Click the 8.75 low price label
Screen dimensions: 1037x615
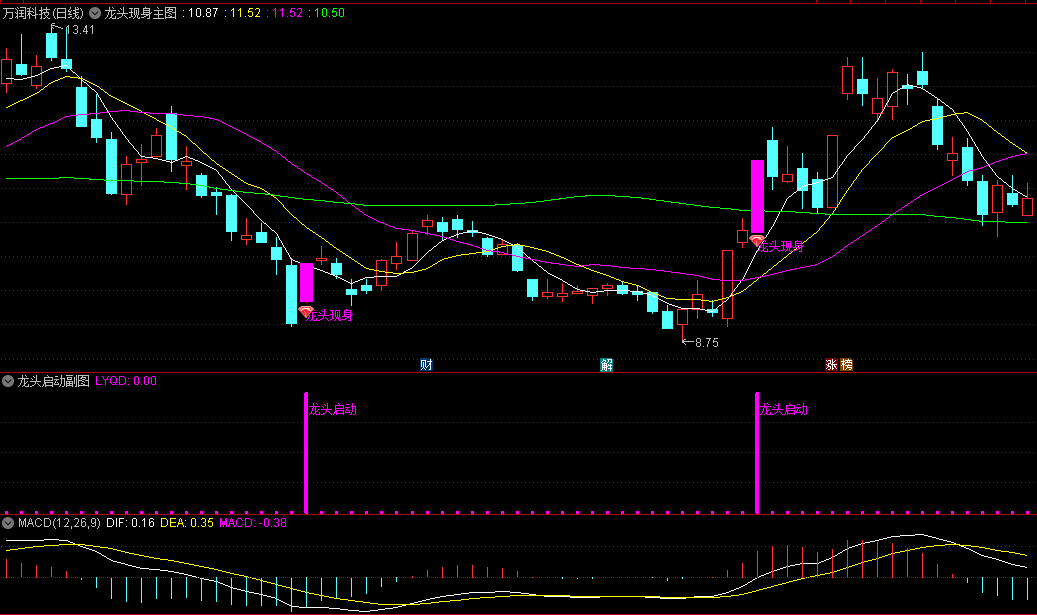click(x=706, y=343)
